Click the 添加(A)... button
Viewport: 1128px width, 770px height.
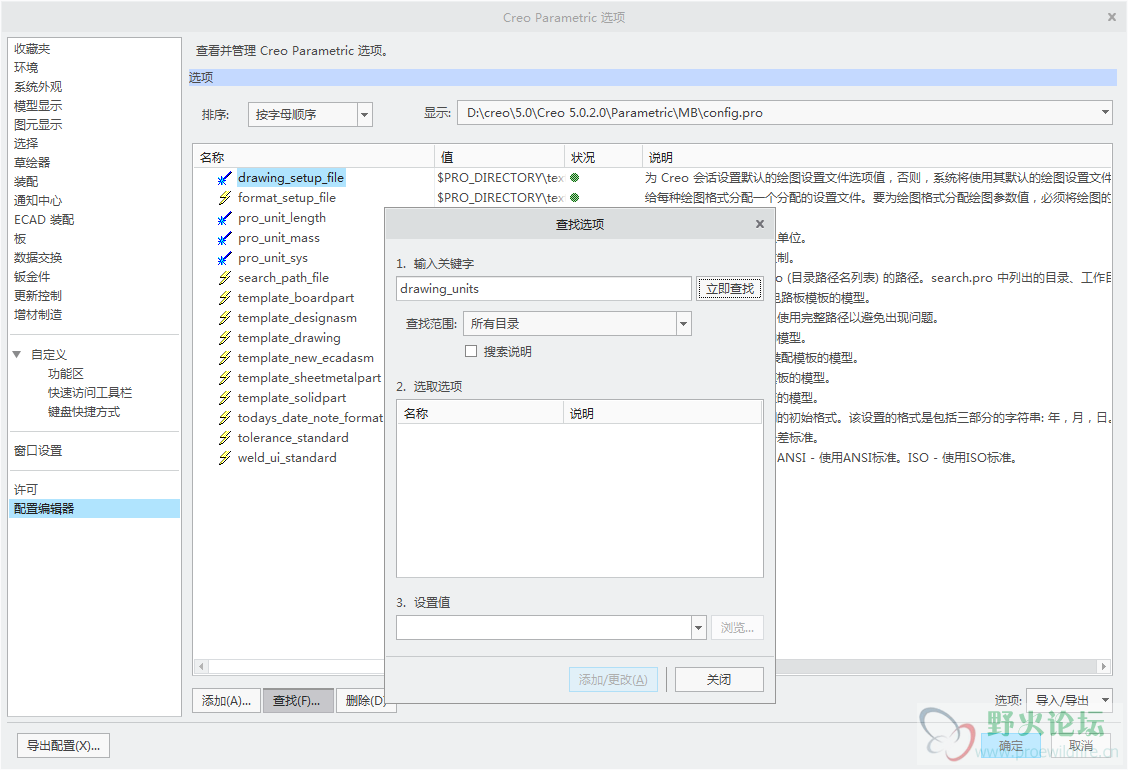click(227, 700)
